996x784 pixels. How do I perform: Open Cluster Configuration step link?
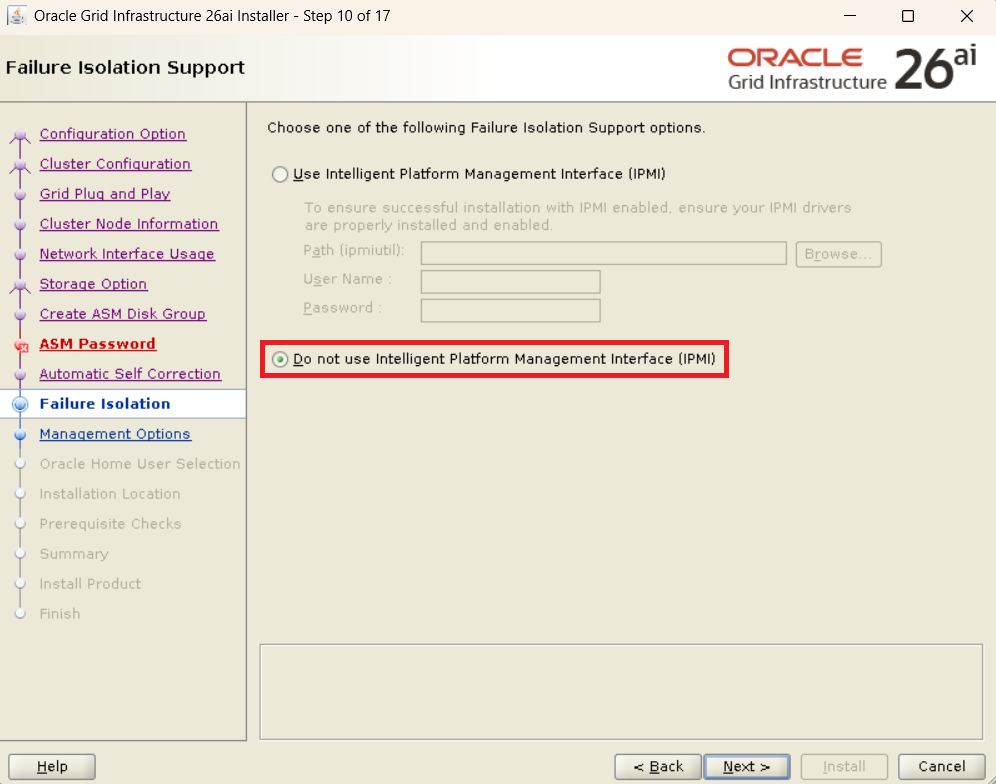[115, 164]
